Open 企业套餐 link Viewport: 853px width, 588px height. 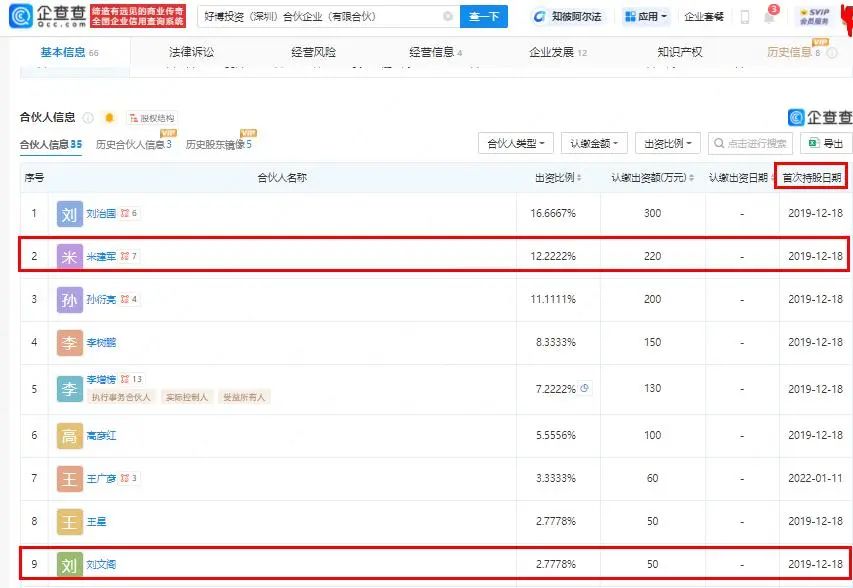coord(704,17)
